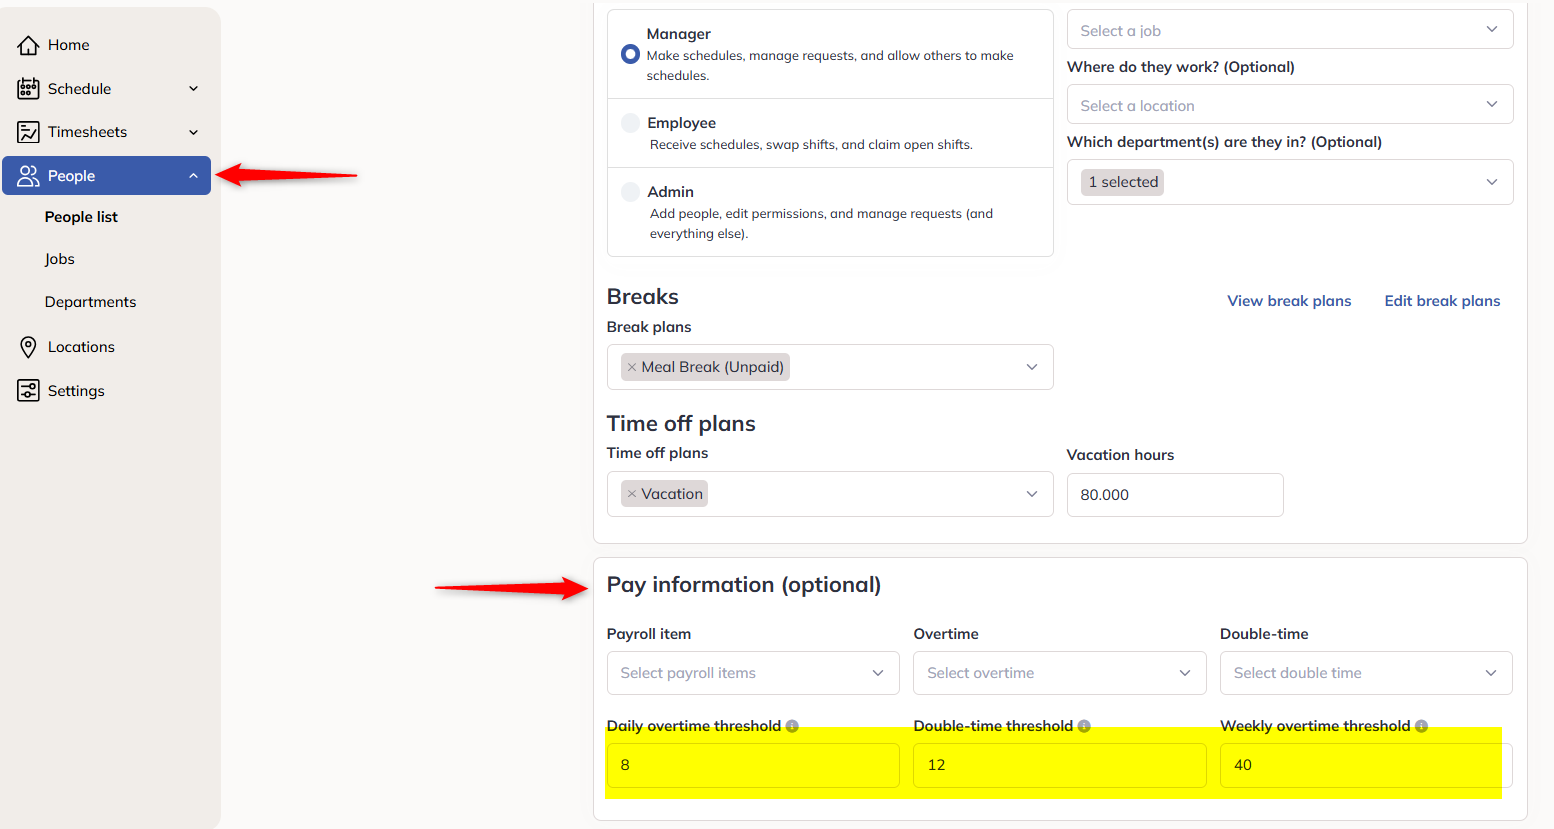The height and width of the screenshot is (829, 1554).
Task: Click the Home house icon
Action: click(28, 45)
